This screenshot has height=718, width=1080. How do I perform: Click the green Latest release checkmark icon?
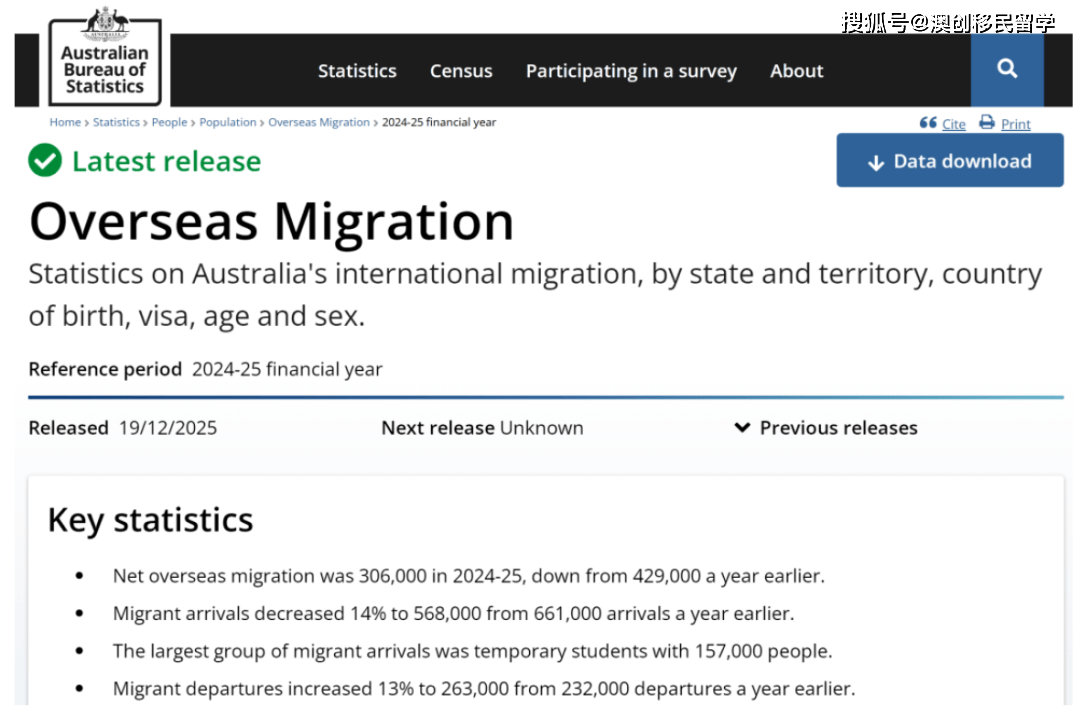click(45, 161)
